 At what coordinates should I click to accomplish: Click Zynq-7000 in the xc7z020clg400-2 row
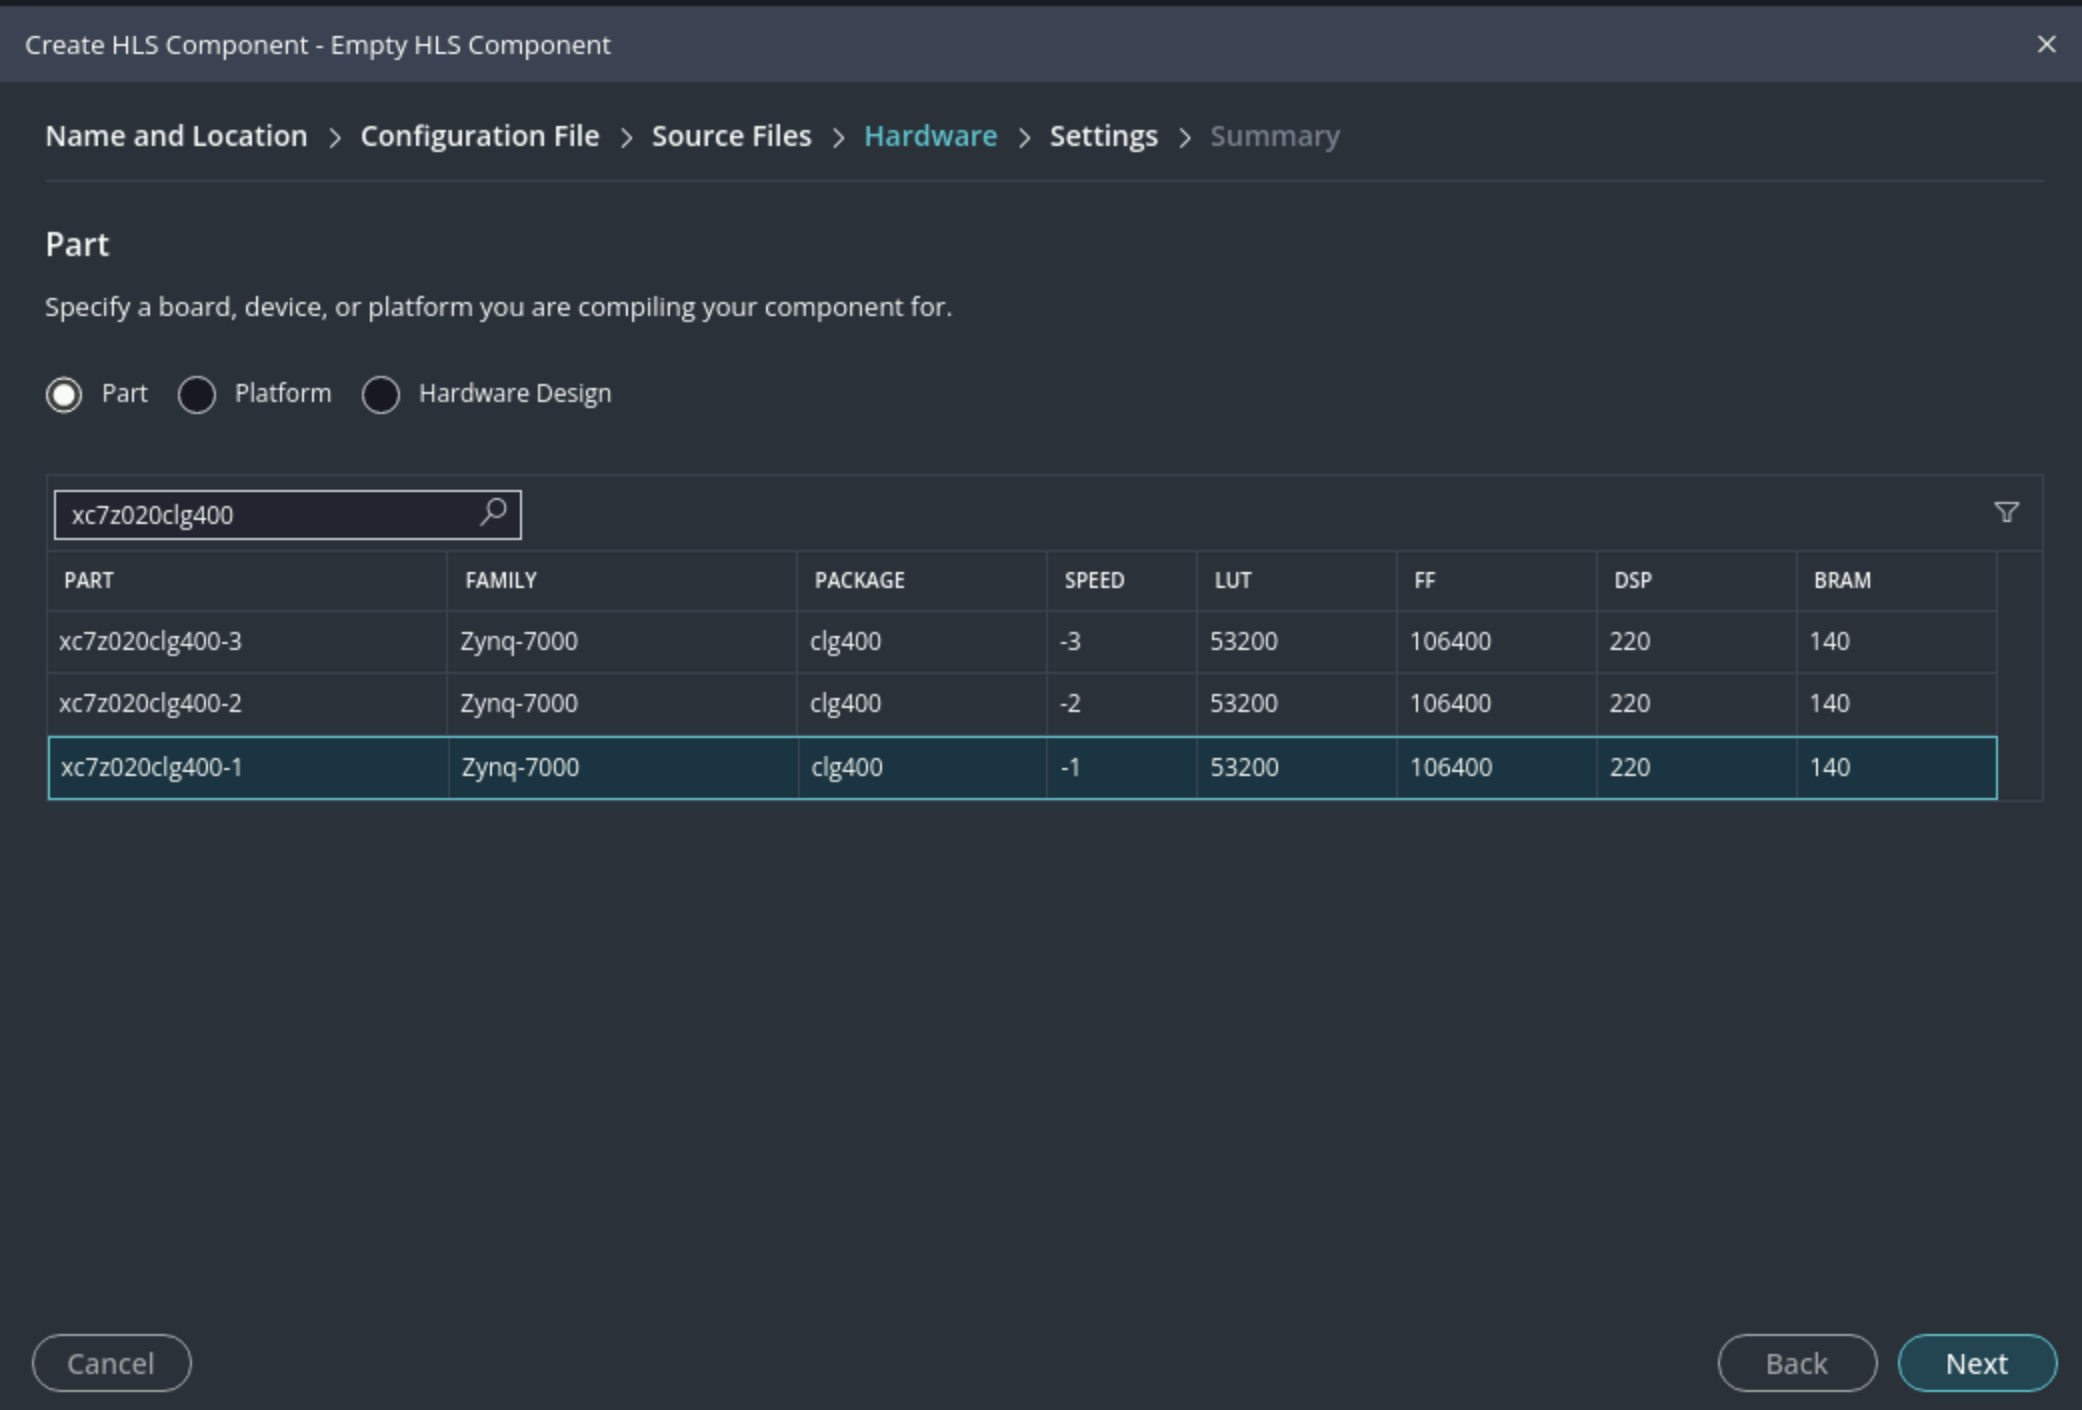coord(622,704)
